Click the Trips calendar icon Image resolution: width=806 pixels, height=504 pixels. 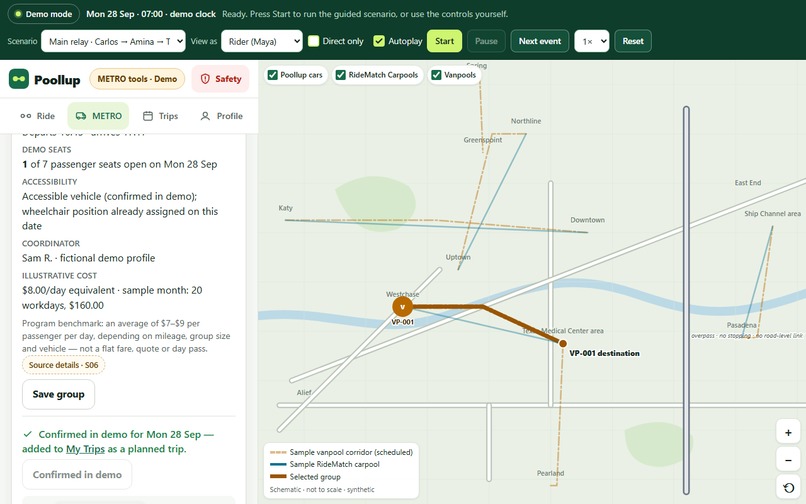(x=148, y=116)
